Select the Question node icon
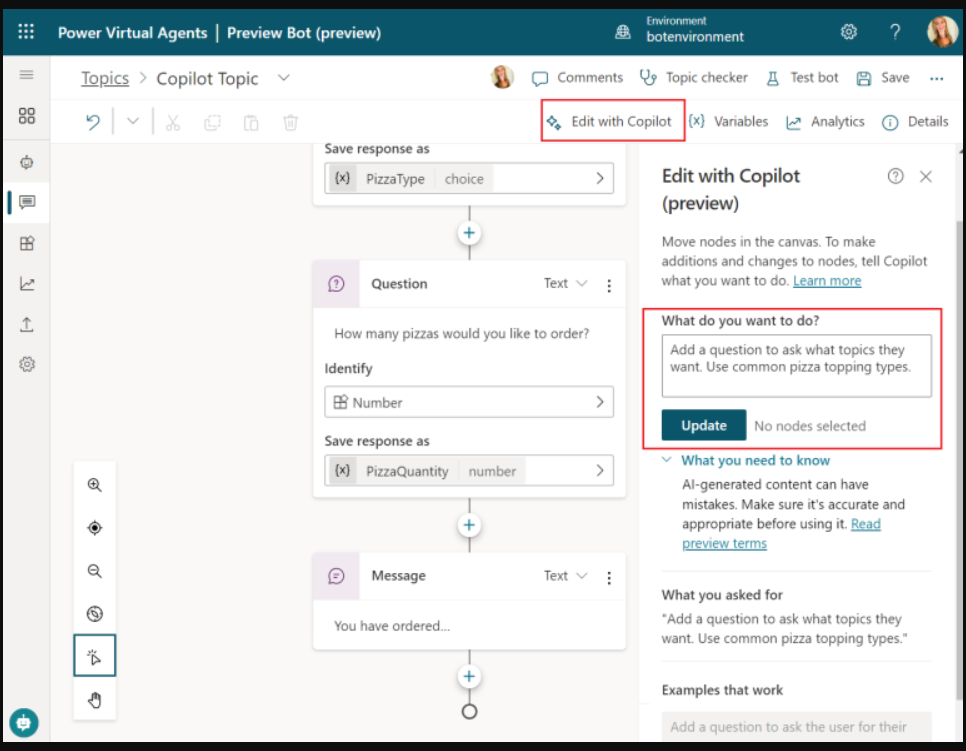966x751 pixels. tap(336, 284)
